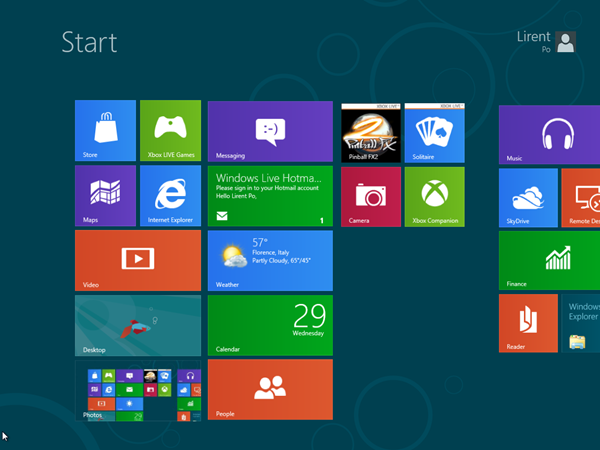600x450 pixels.
Task: Open the Calendar tile
Action: [x=270, y=325]
